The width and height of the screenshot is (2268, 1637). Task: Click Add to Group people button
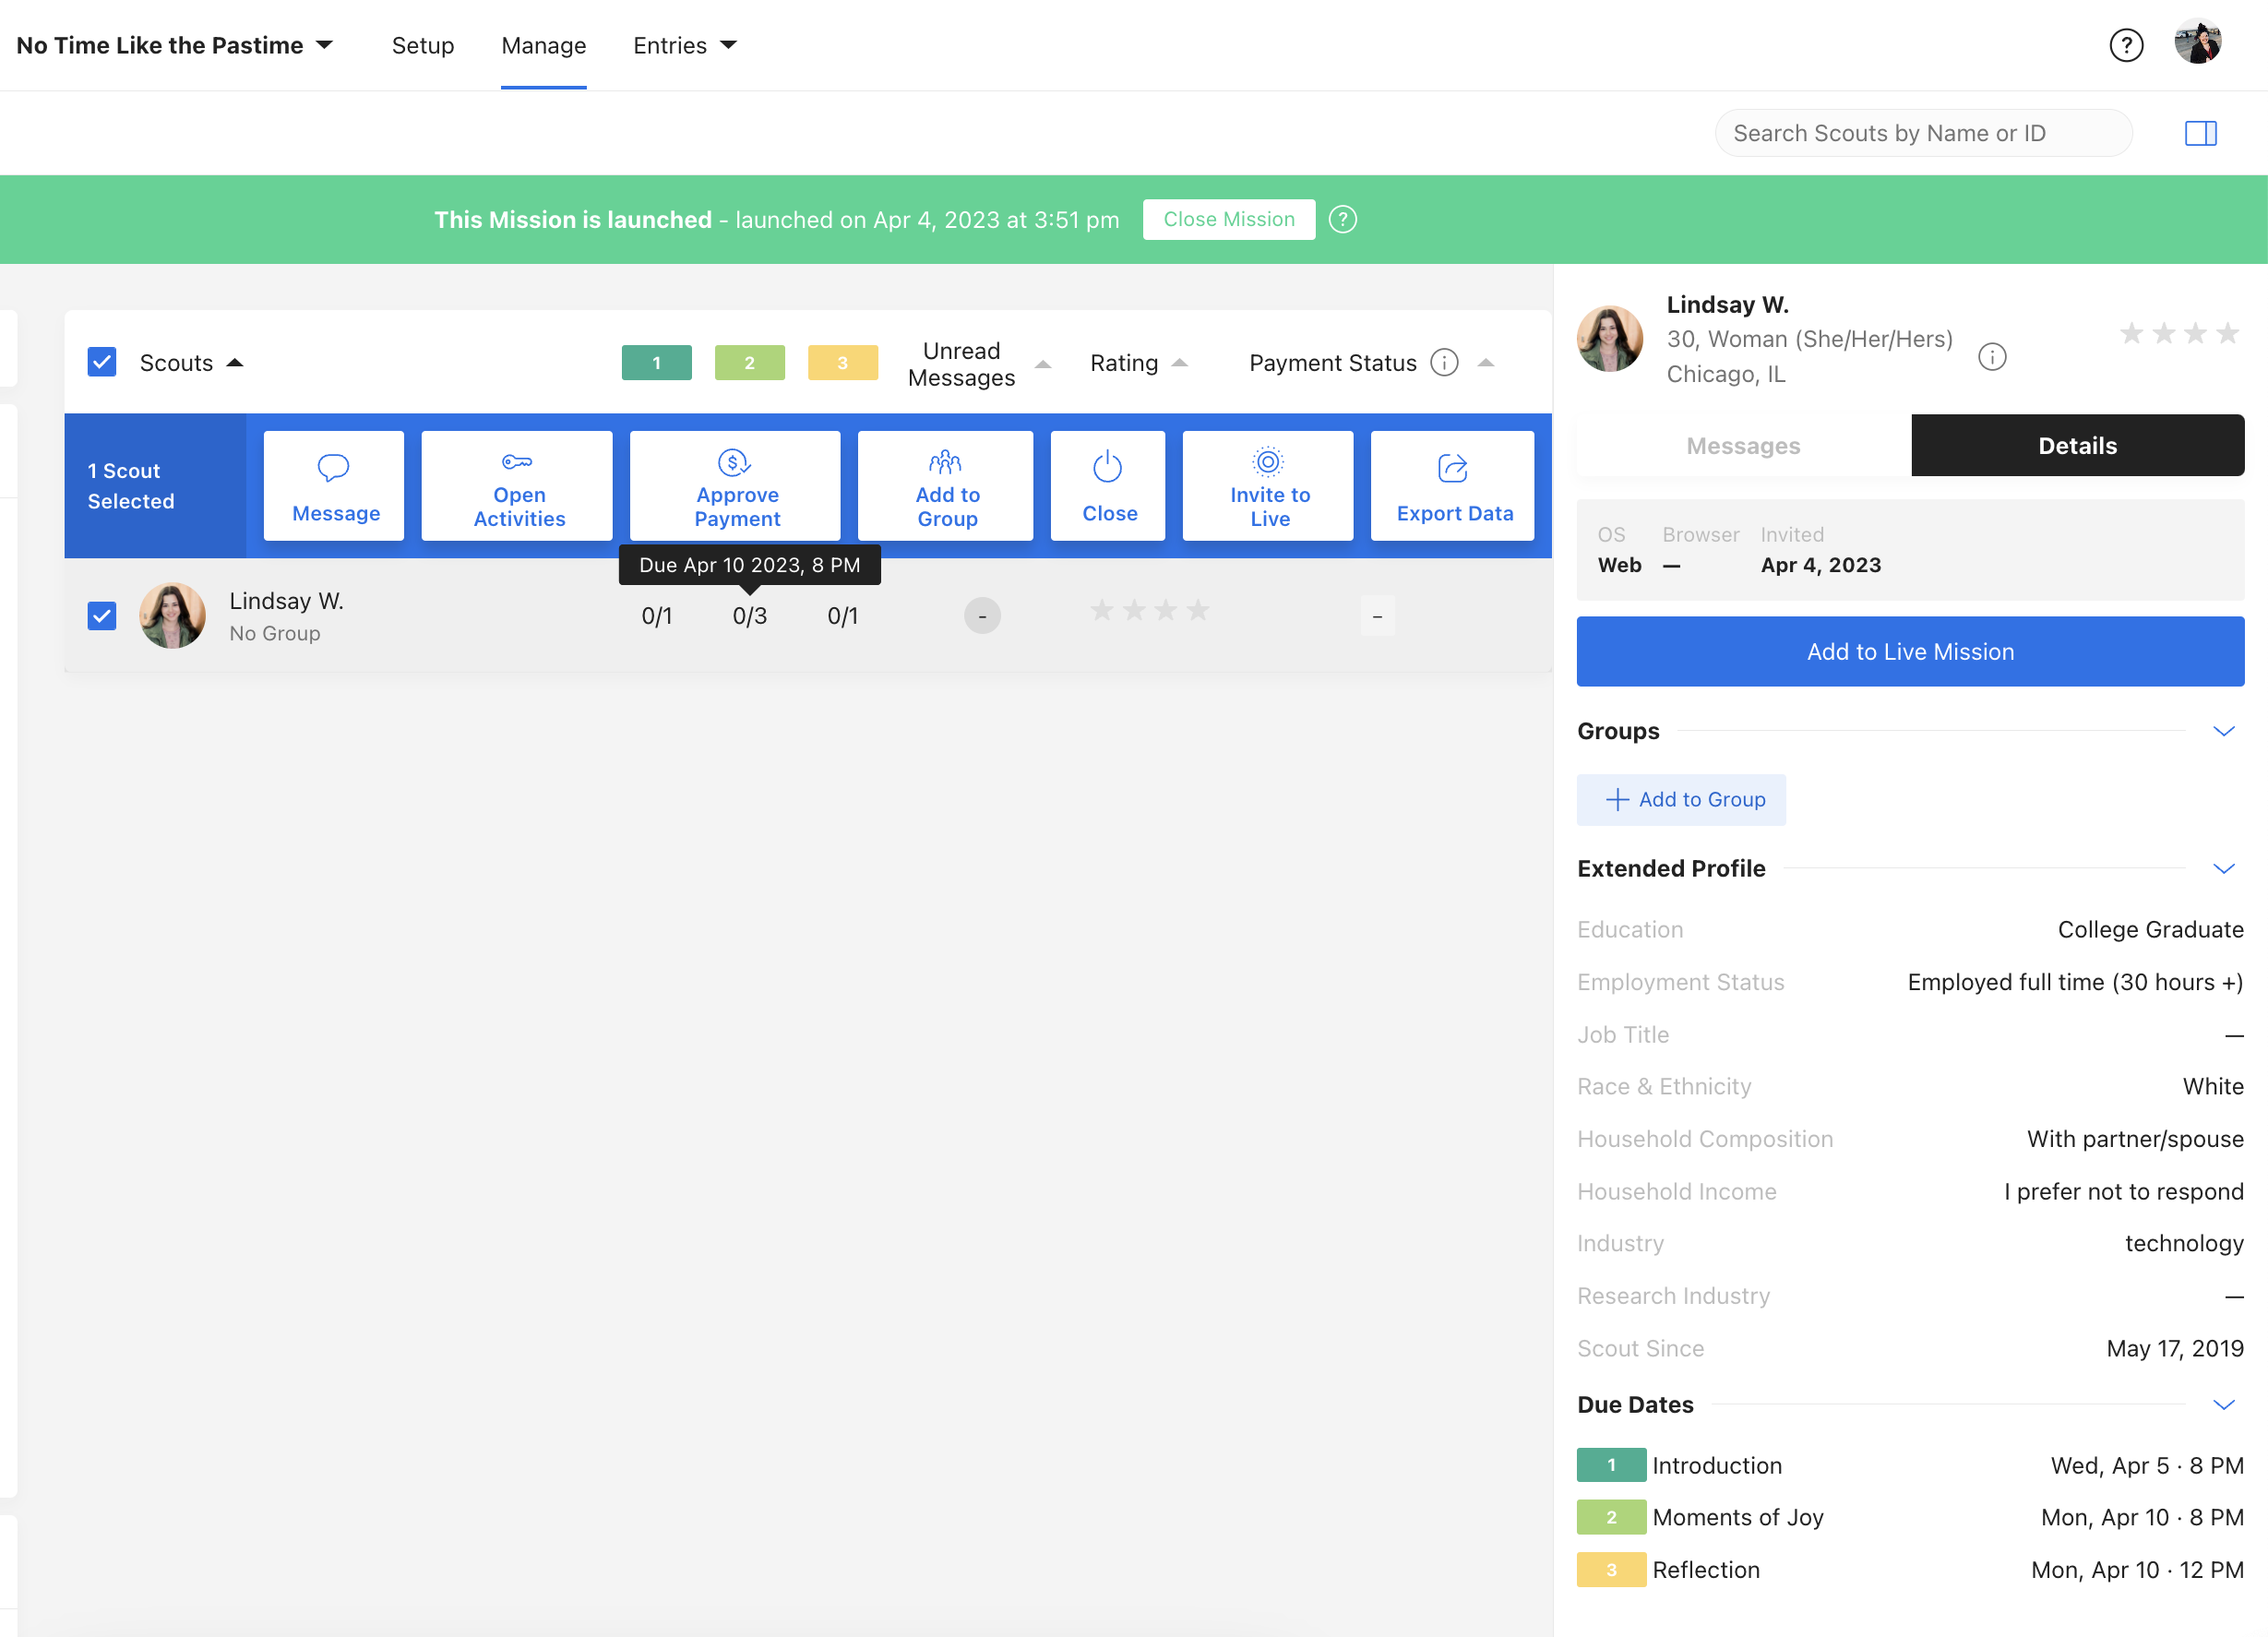coord(945,486)
